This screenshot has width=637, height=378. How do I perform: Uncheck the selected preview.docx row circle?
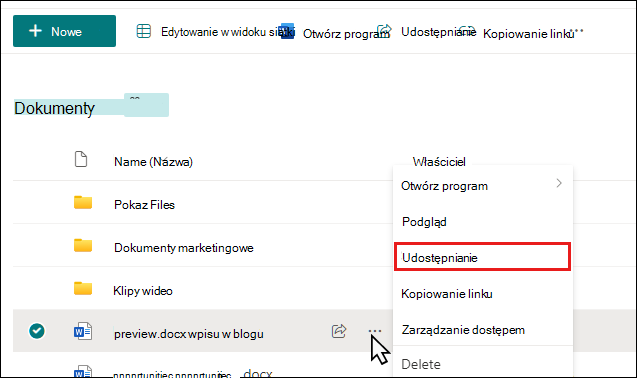pyautogui.click(x=37, y=331)
